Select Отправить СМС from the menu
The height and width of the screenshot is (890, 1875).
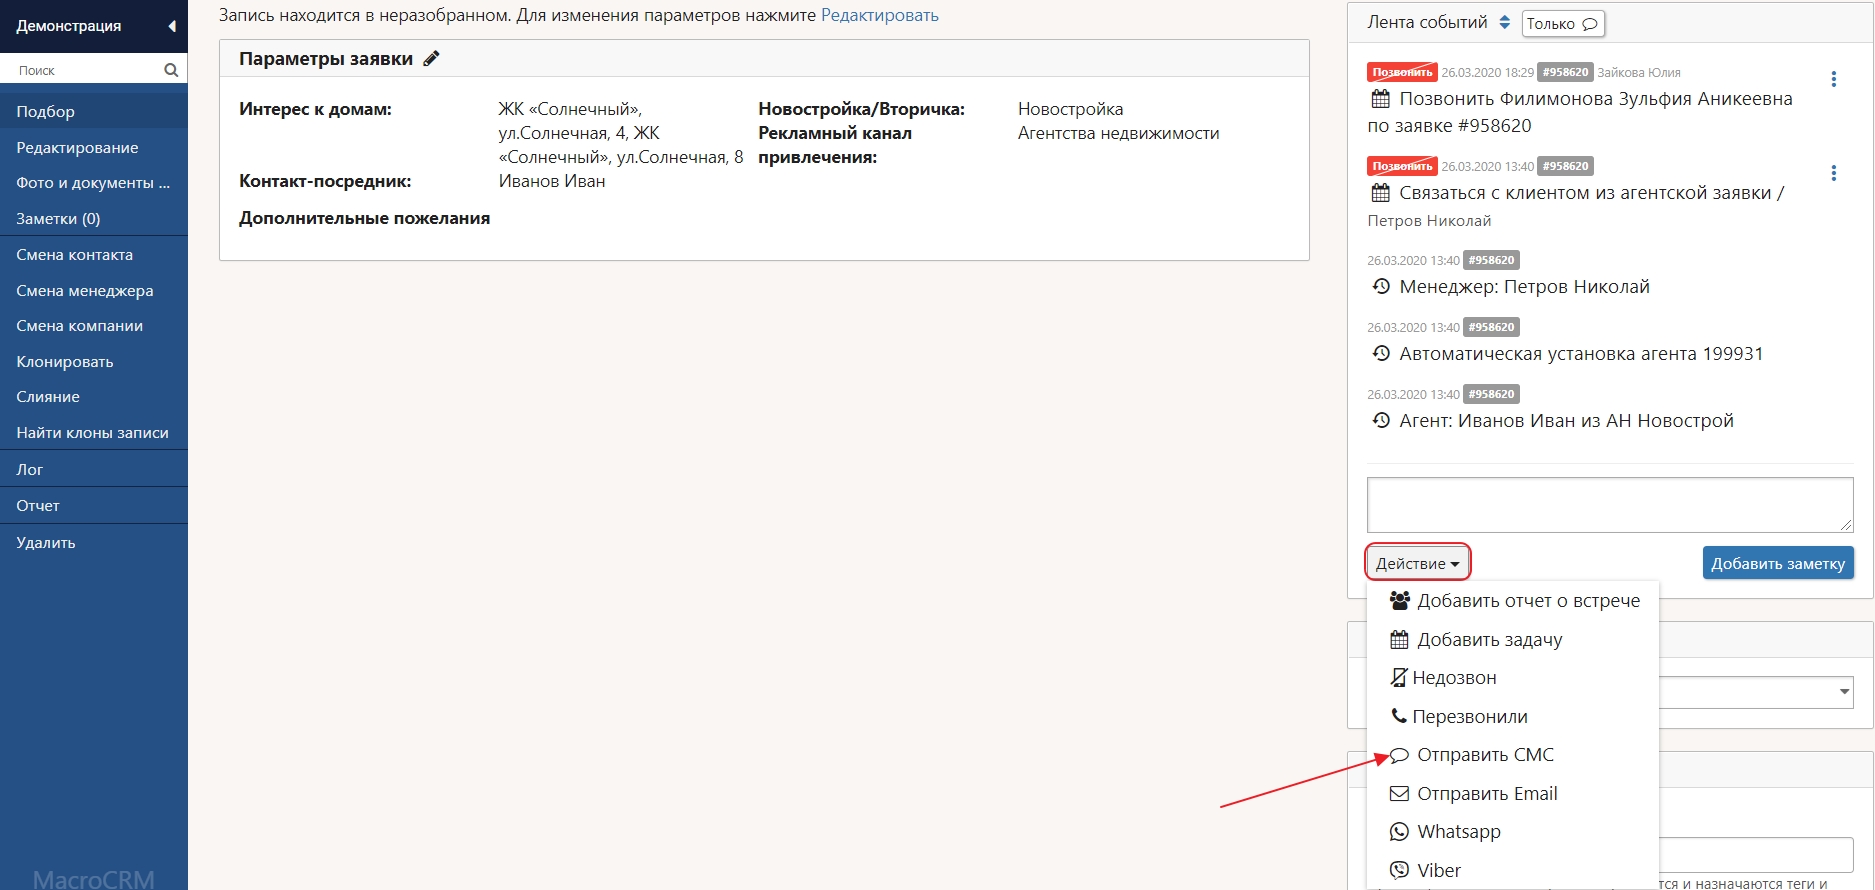(x=1485, y=755)
